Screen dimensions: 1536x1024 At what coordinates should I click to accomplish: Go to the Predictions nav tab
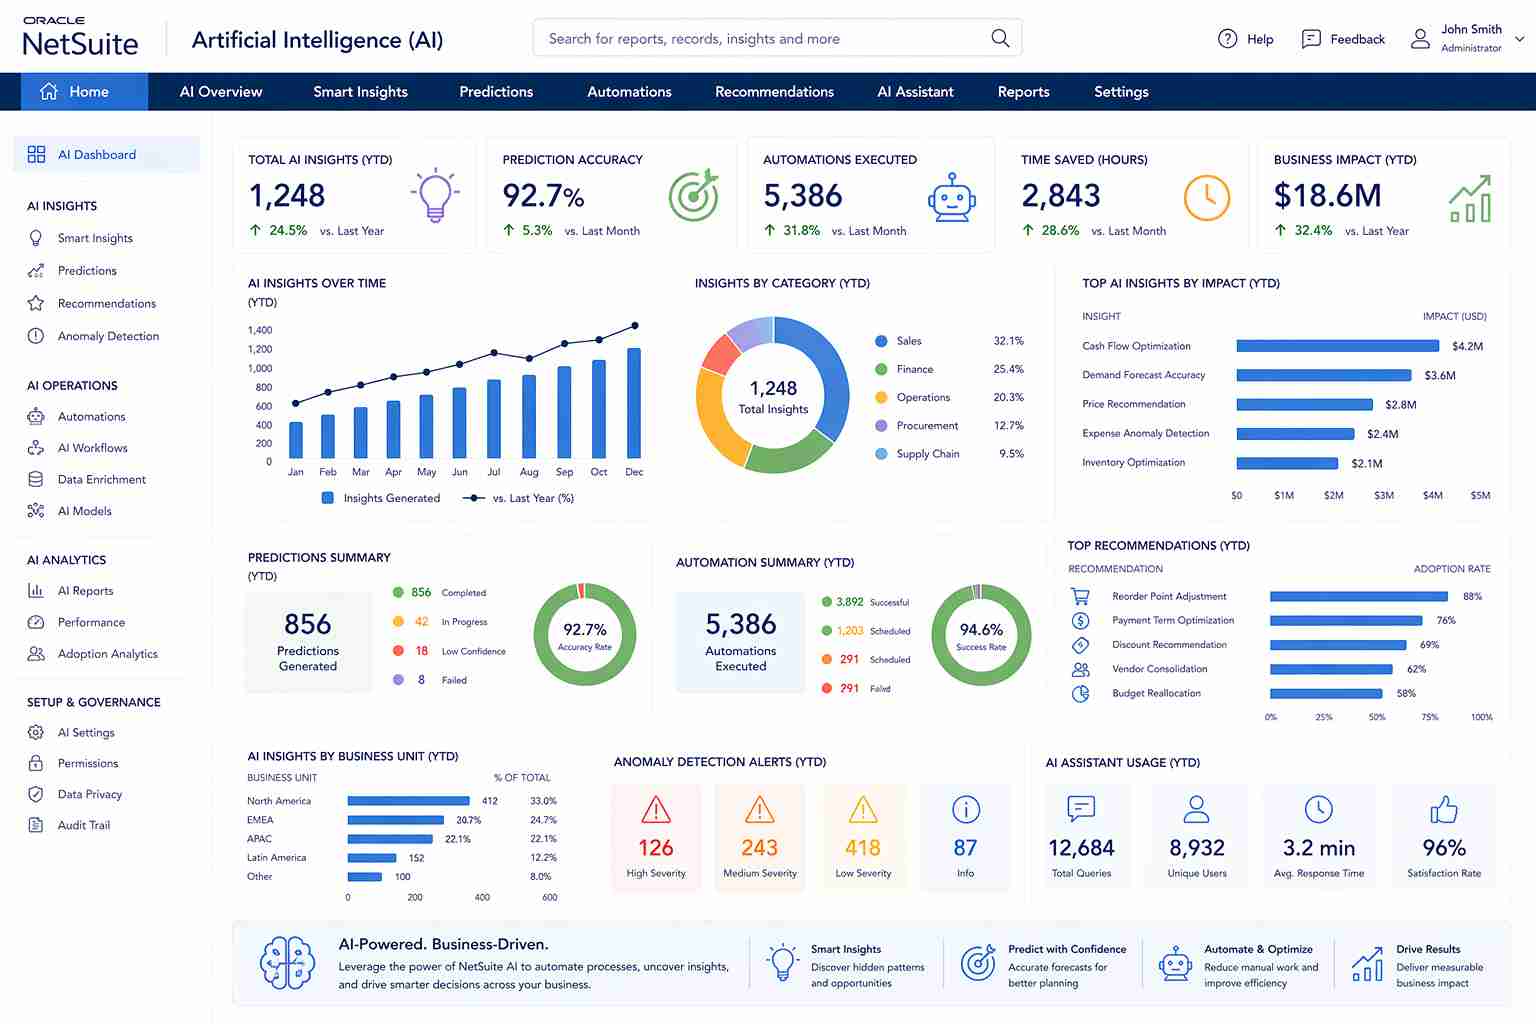(x=496, y=91)
